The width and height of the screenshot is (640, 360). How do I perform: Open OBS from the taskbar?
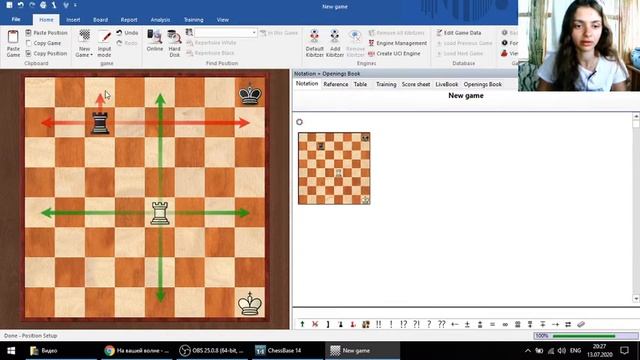(x=212, y=351)
